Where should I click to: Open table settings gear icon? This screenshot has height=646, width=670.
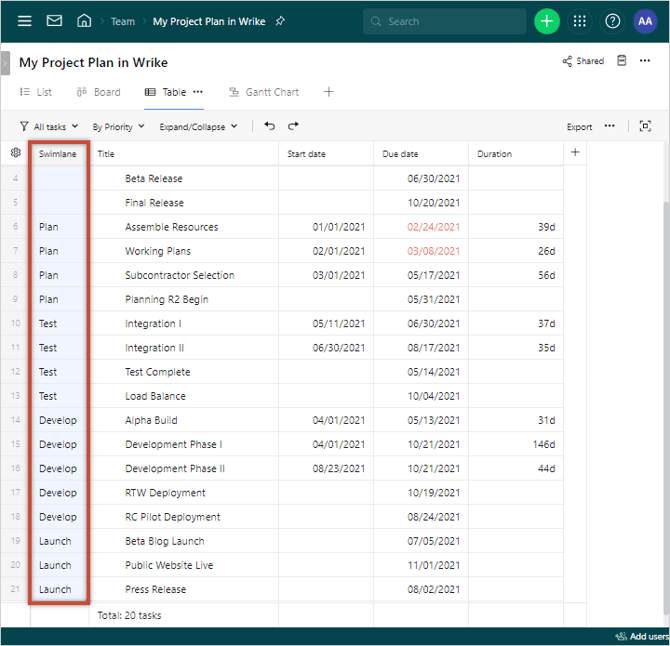coord(15,153)
